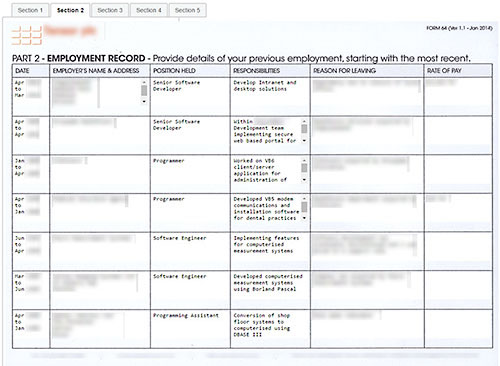500x366 pixels.
Task: Switch to the Section 1 tab
Action: pos(30,10)
